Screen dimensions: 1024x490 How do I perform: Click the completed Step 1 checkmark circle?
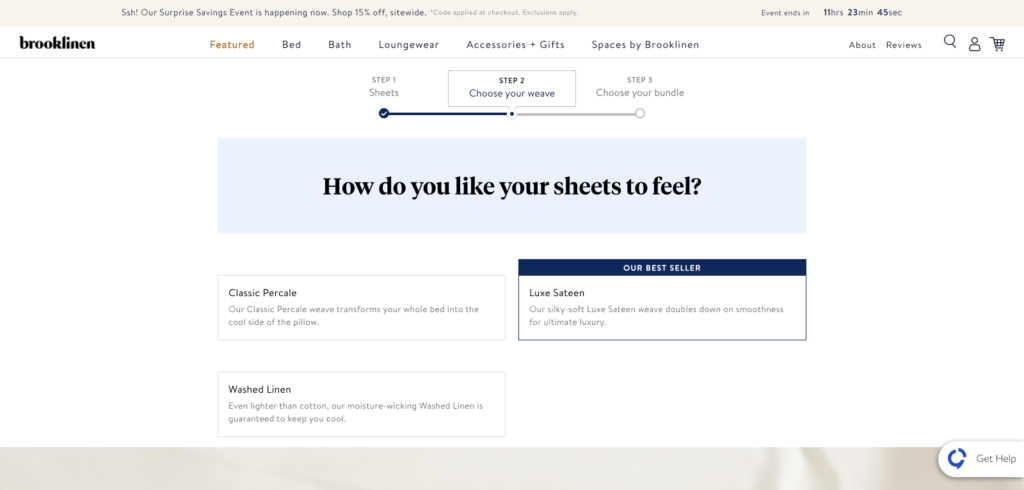click(384, 113)
